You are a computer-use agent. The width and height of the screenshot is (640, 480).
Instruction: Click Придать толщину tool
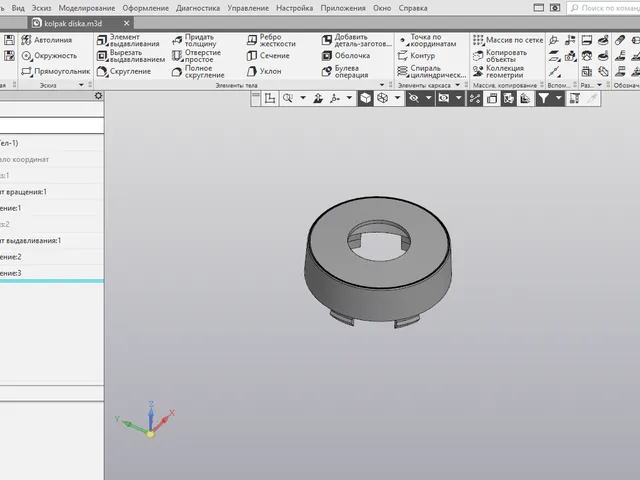pos(194,40)
